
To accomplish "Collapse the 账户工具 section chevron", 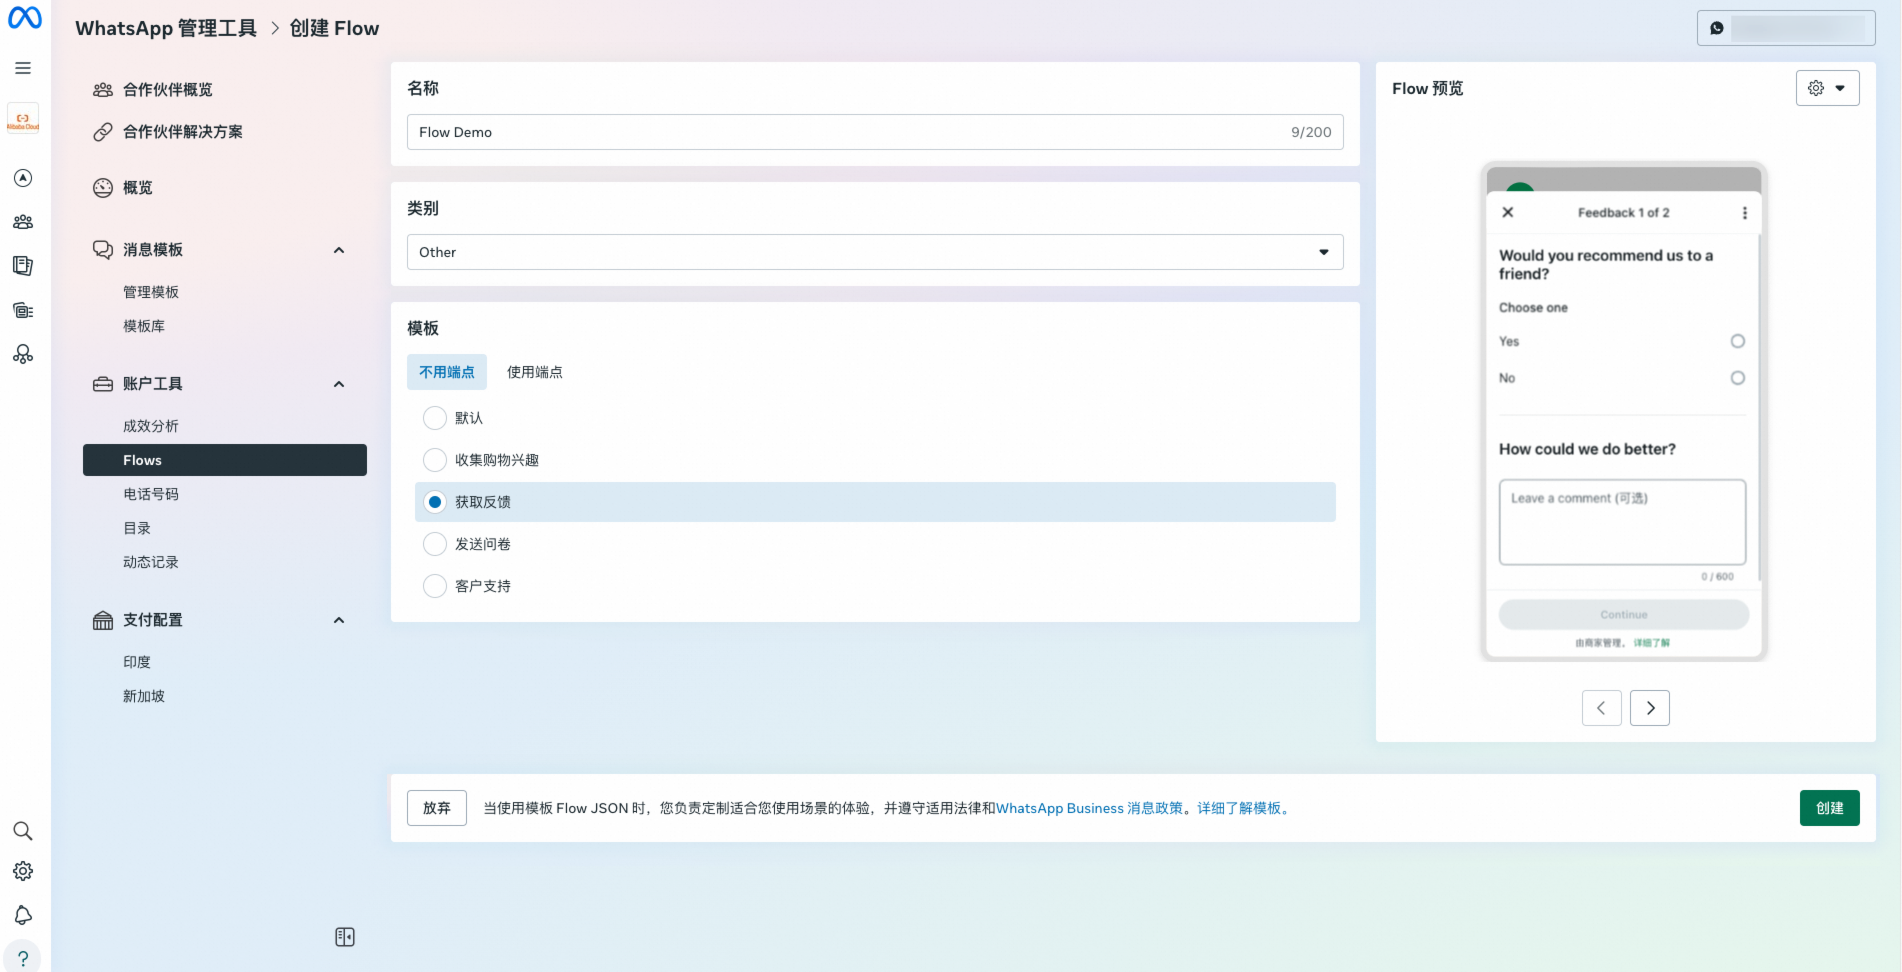I will (339, 384).
